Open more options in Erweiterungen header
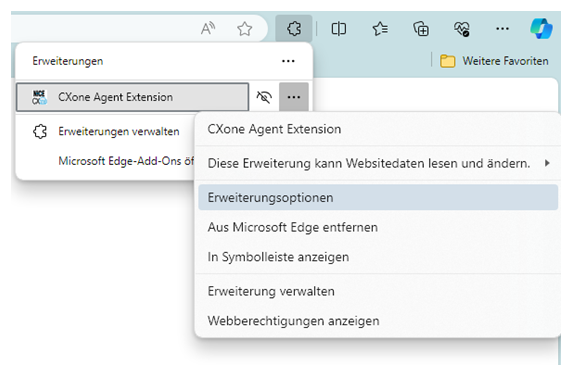 288,61
